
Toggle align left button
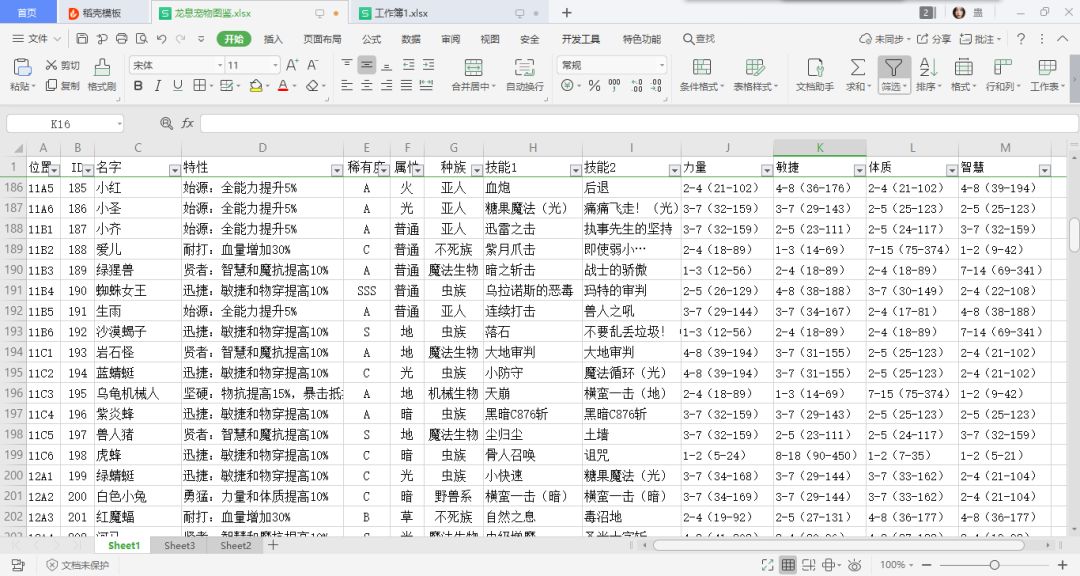pyautogui.click(x=346, y=85)
